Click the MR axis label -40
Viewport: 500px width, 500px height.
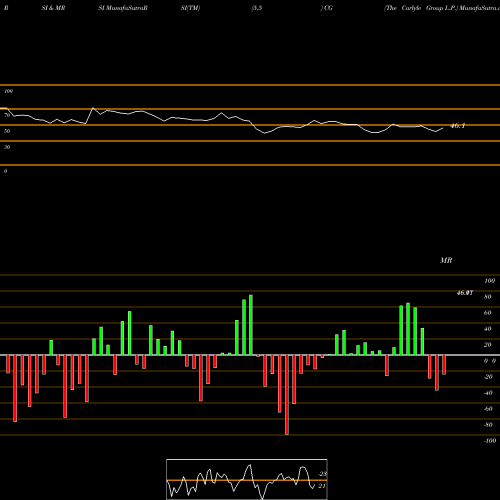pyautogui.click(x=488, y=393)
